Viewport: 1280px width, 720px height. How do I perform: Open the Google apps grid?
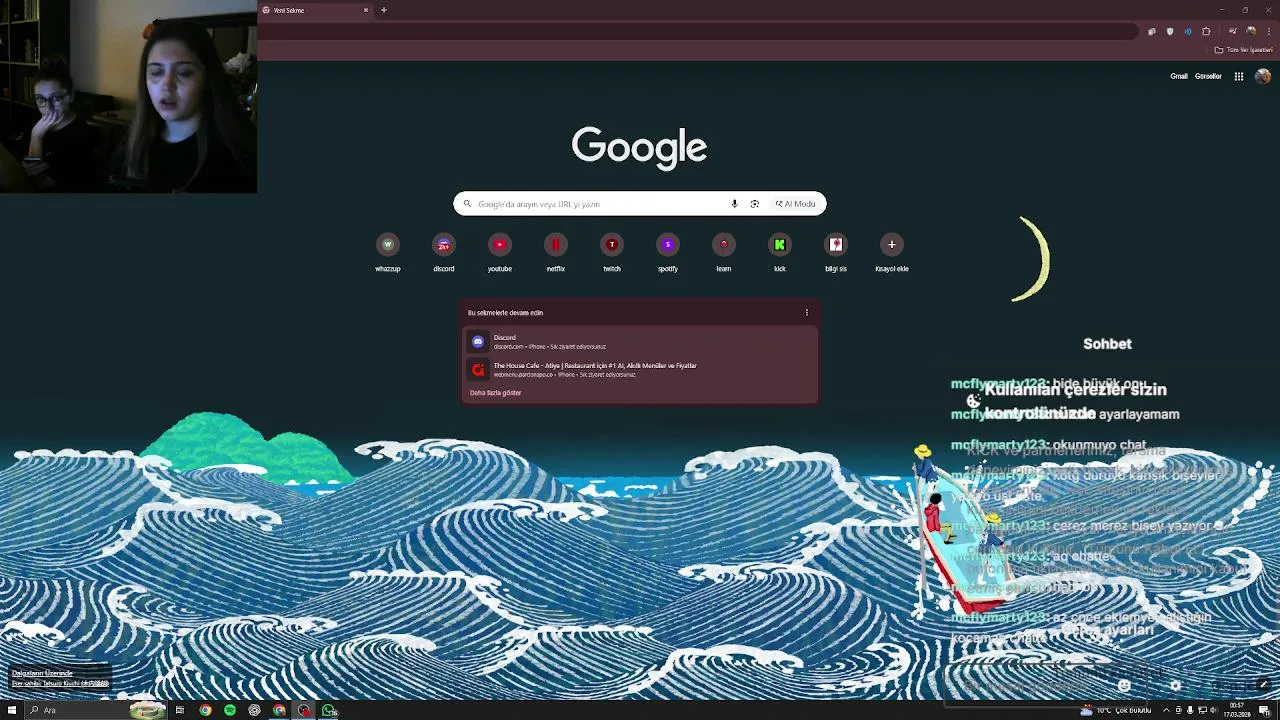click(1238, 76)
